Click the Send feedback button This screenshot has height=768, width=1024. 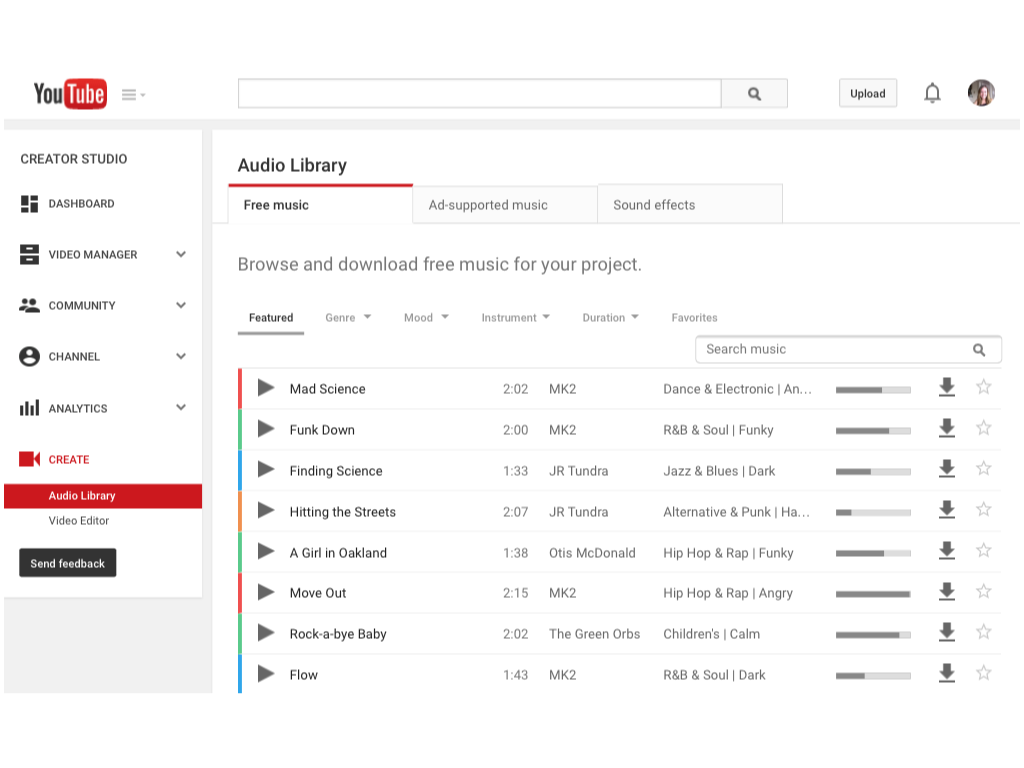(x=68, y=563)
